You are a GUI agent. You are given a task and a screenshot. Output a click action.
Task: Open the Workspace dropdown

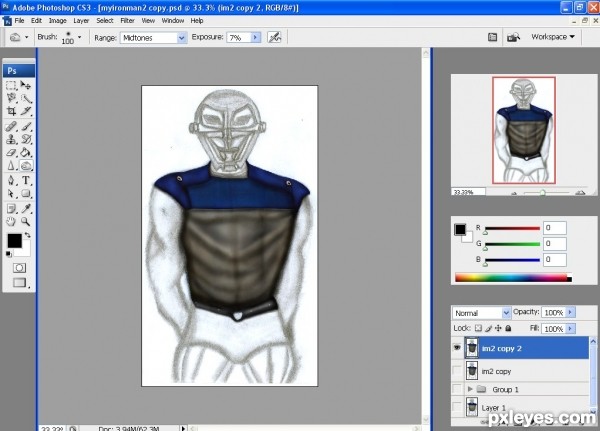pos(553,37)
